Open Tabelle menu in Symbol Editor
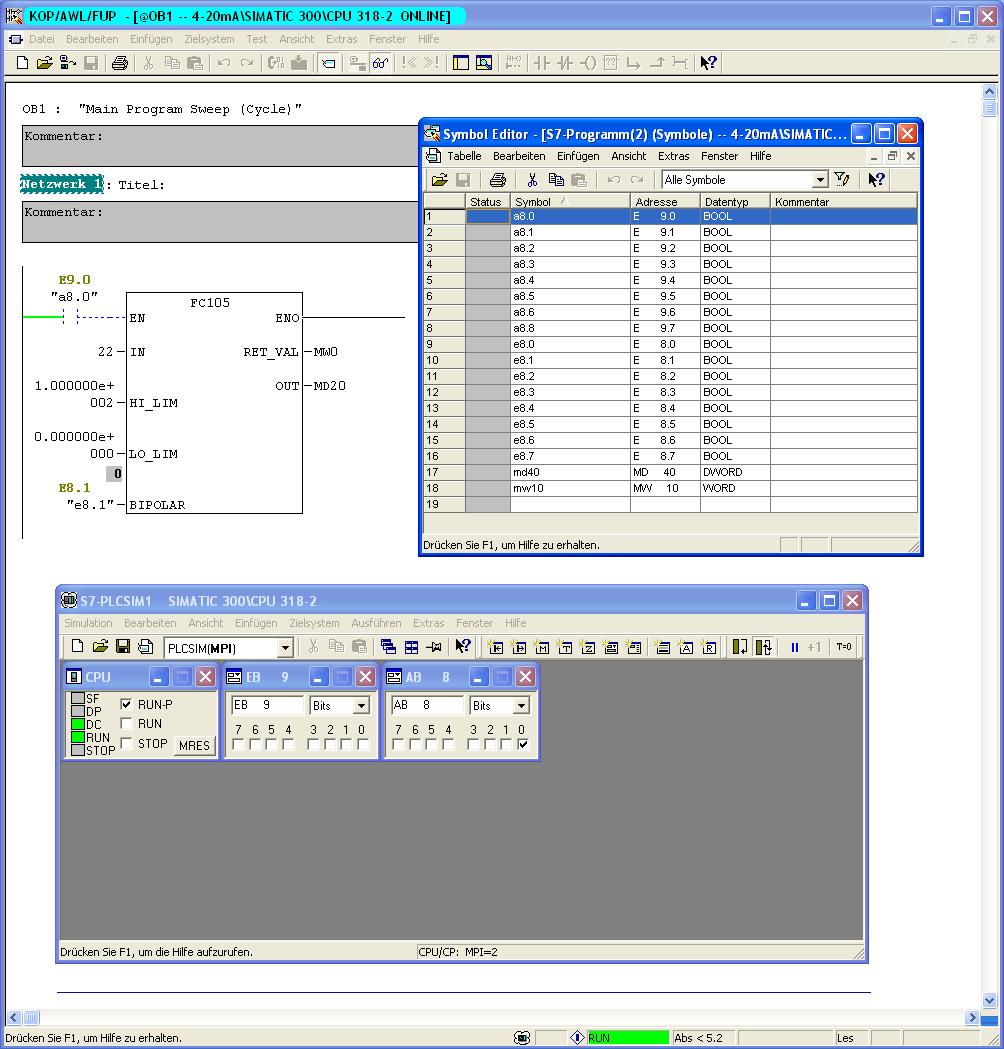Screen dimensions: 1004x1049 tap(464, 156)
